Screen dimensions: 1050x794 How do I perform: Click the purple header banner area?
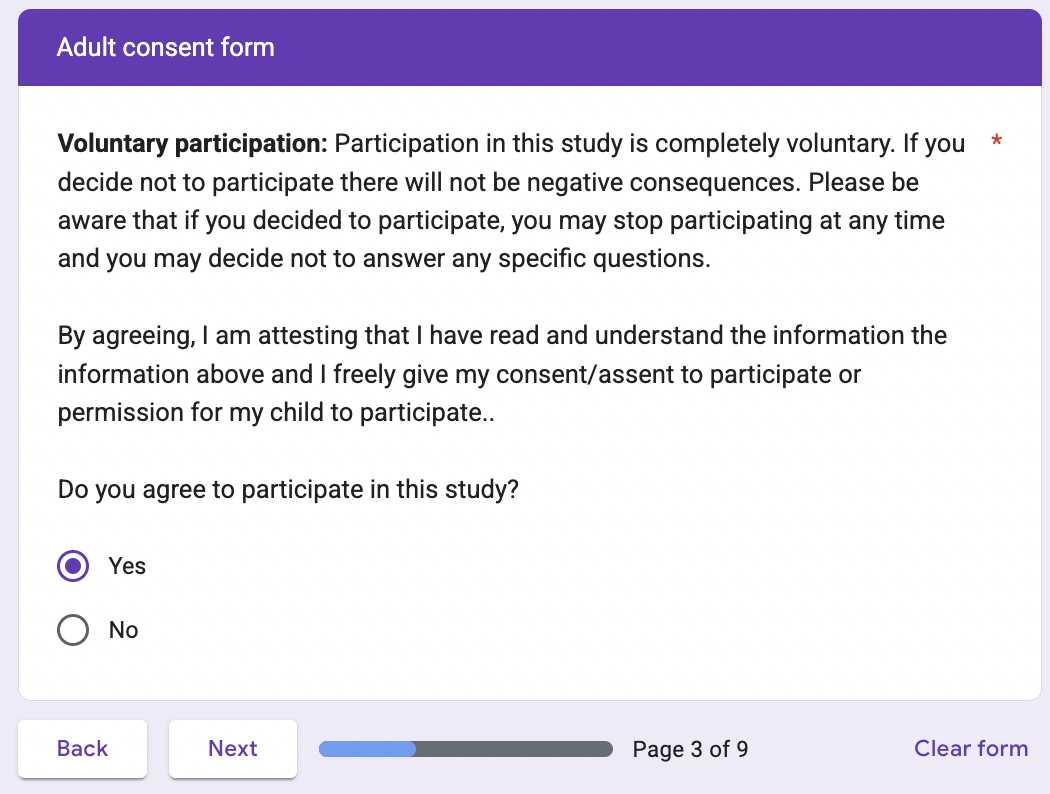(x=650, y=47)
